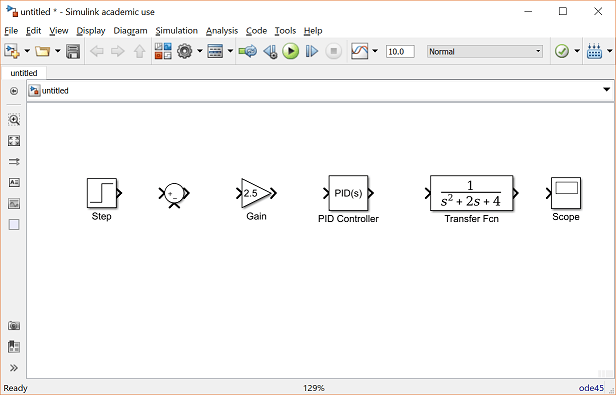Open the Tools menu
616x395 pixels.
pyautogui.click(x=285, y=31)
